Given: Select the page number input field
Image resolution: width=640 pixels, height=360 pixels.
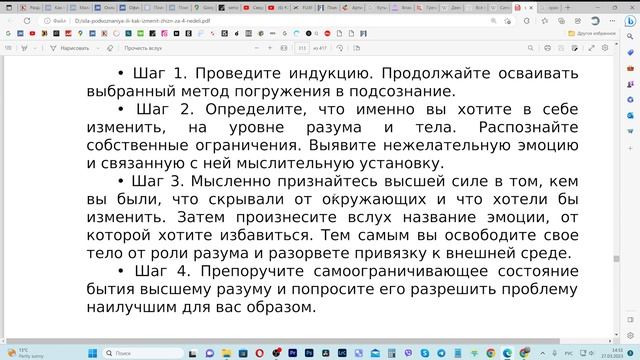Looking at the screenshot, I should click(302, 48).
